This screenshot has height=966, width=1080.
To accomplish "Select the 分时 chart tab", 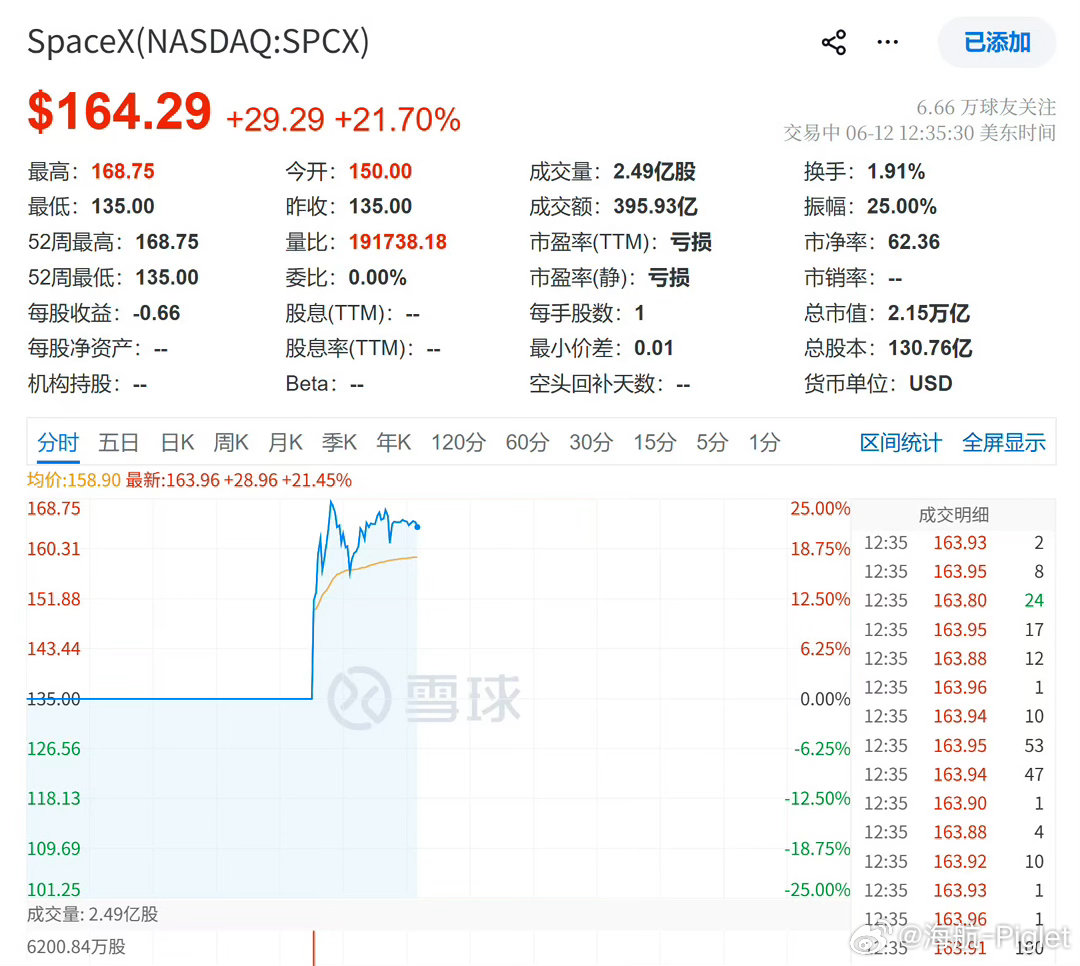I will pos(58,442).
